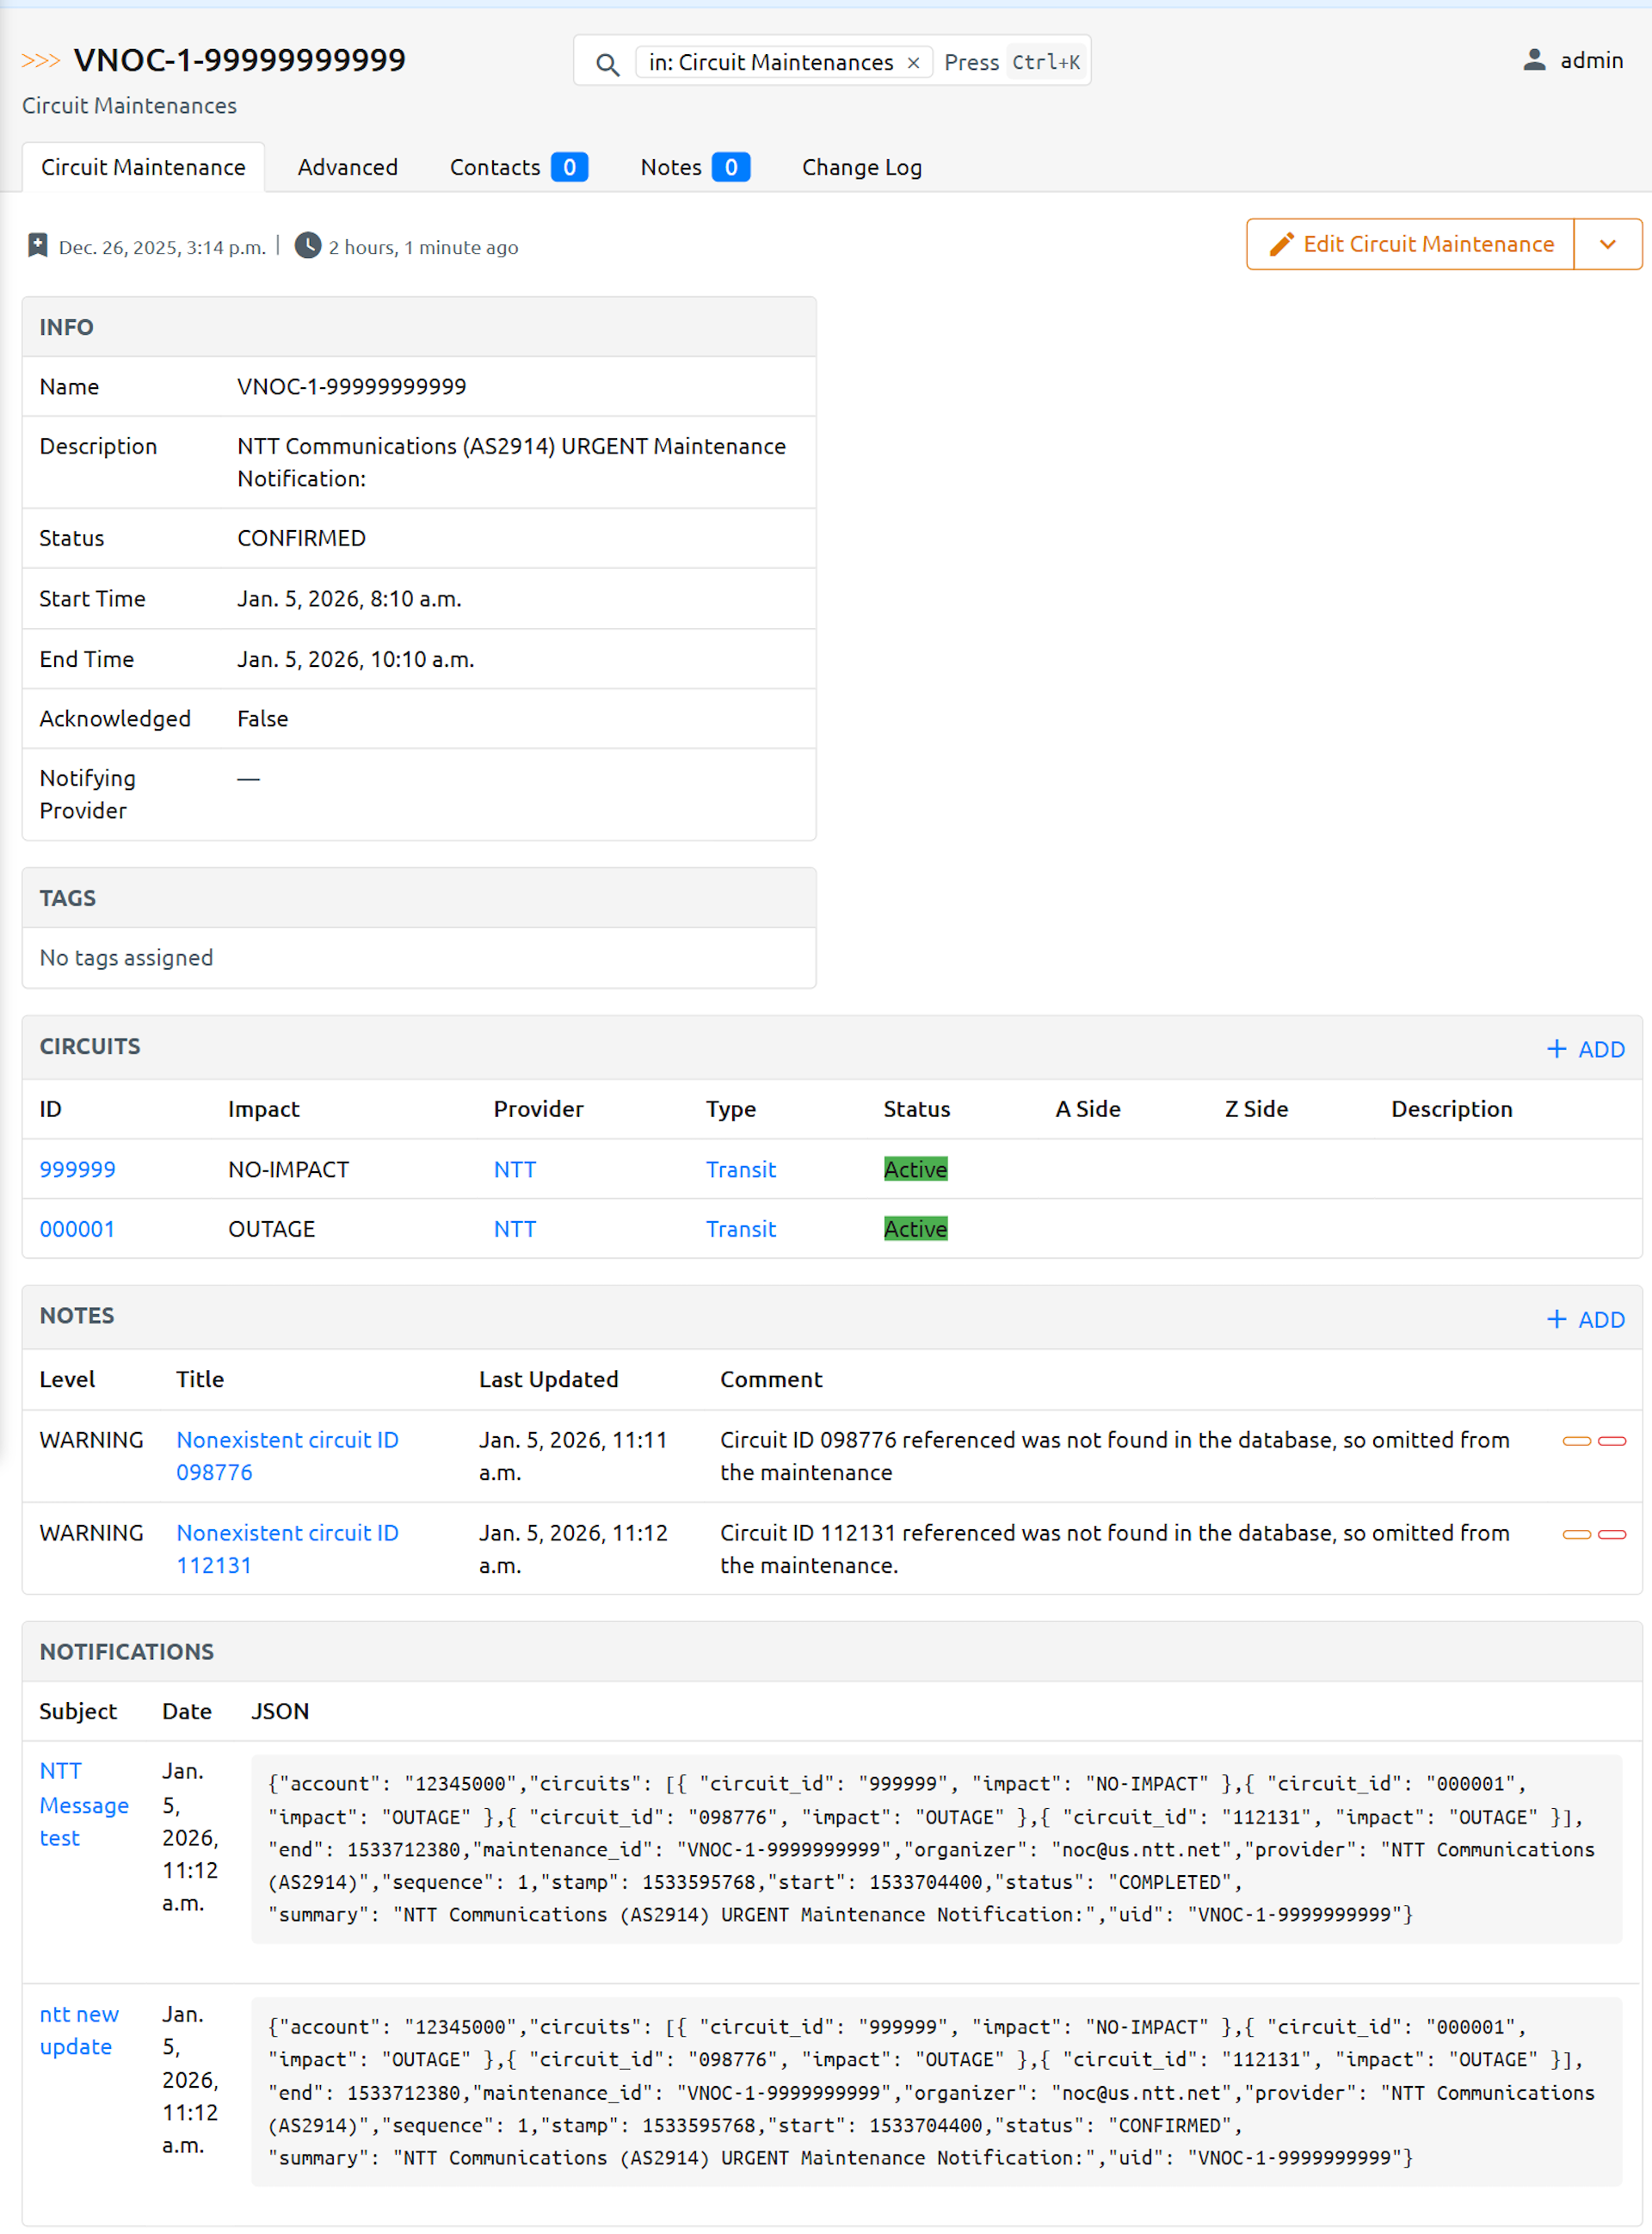Click the search magnifier icon
Viewport: 1652px width, 2234px height.
(x=607, y=64)
